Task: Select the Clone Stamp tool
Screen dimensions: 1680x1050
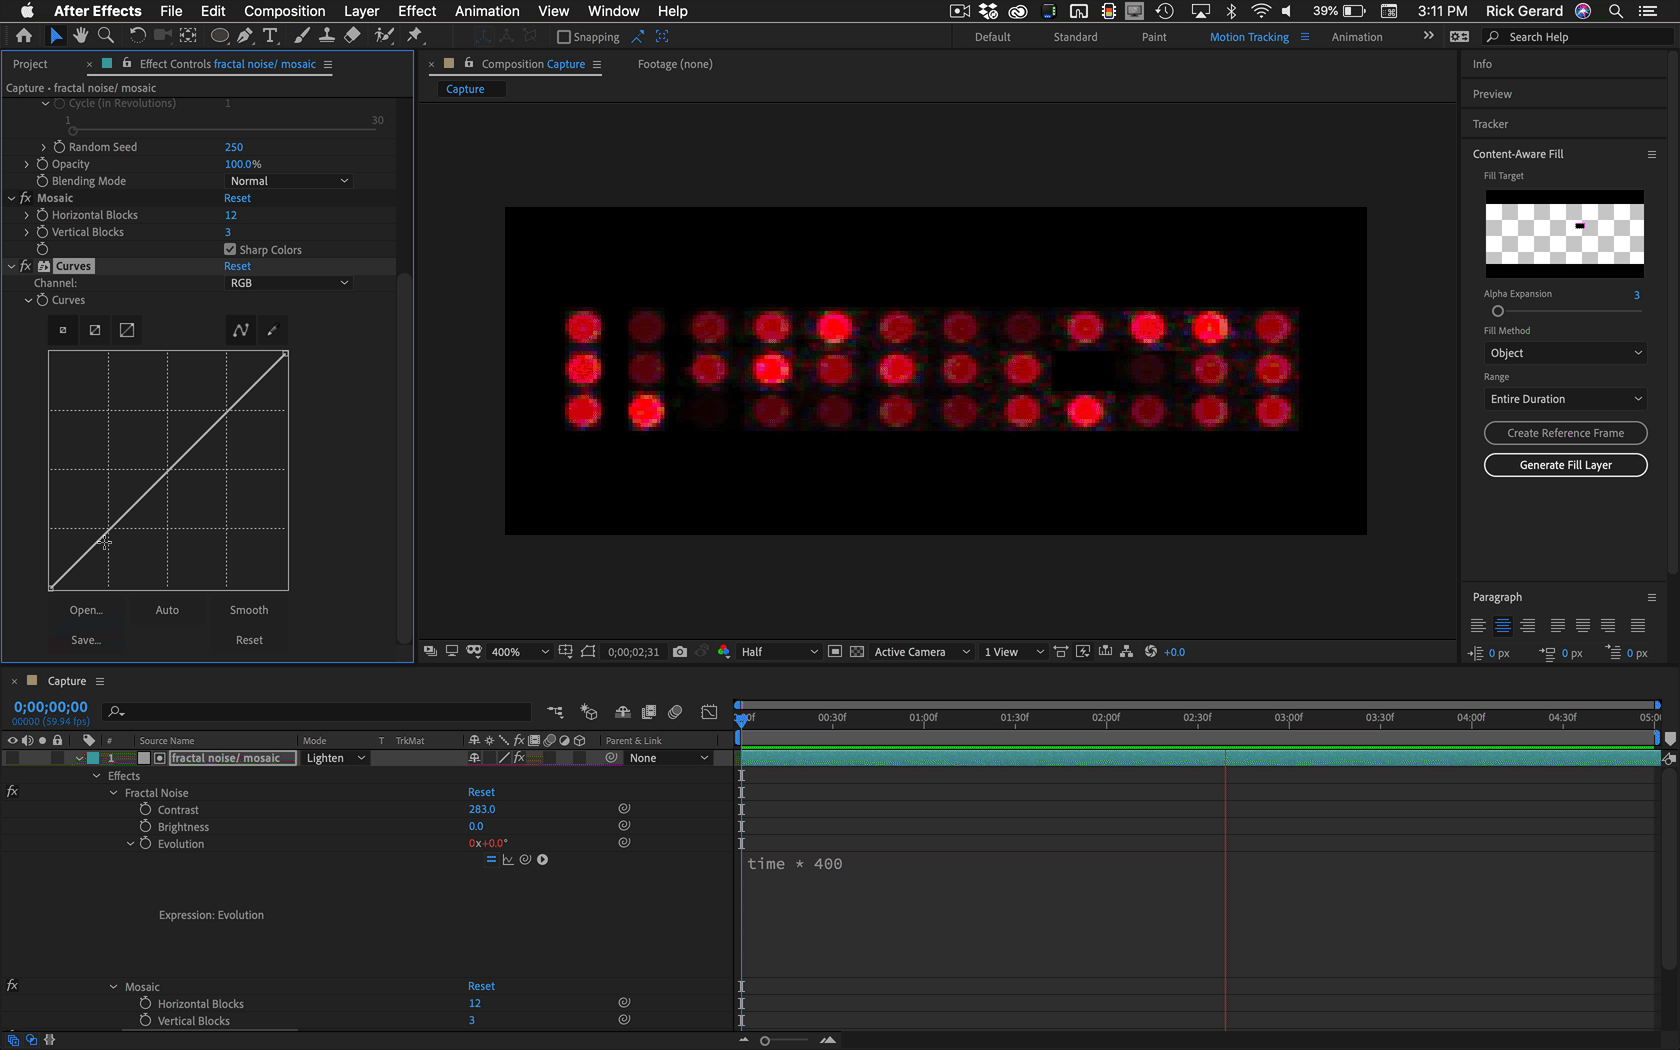Action: 326,36
